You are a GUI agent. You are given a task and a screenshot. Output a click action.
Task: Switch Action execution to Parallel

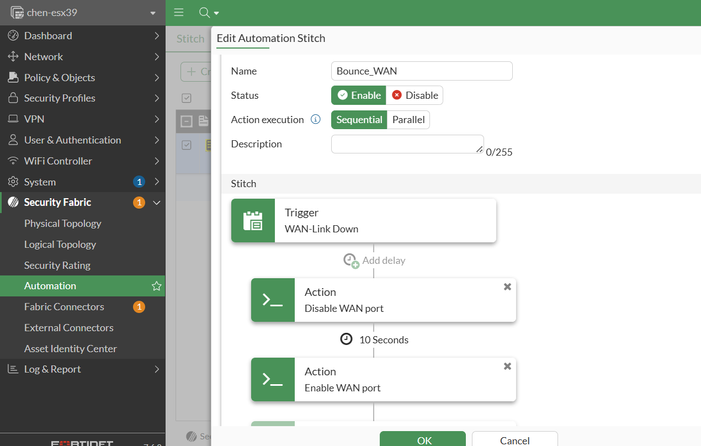(408, 119)
